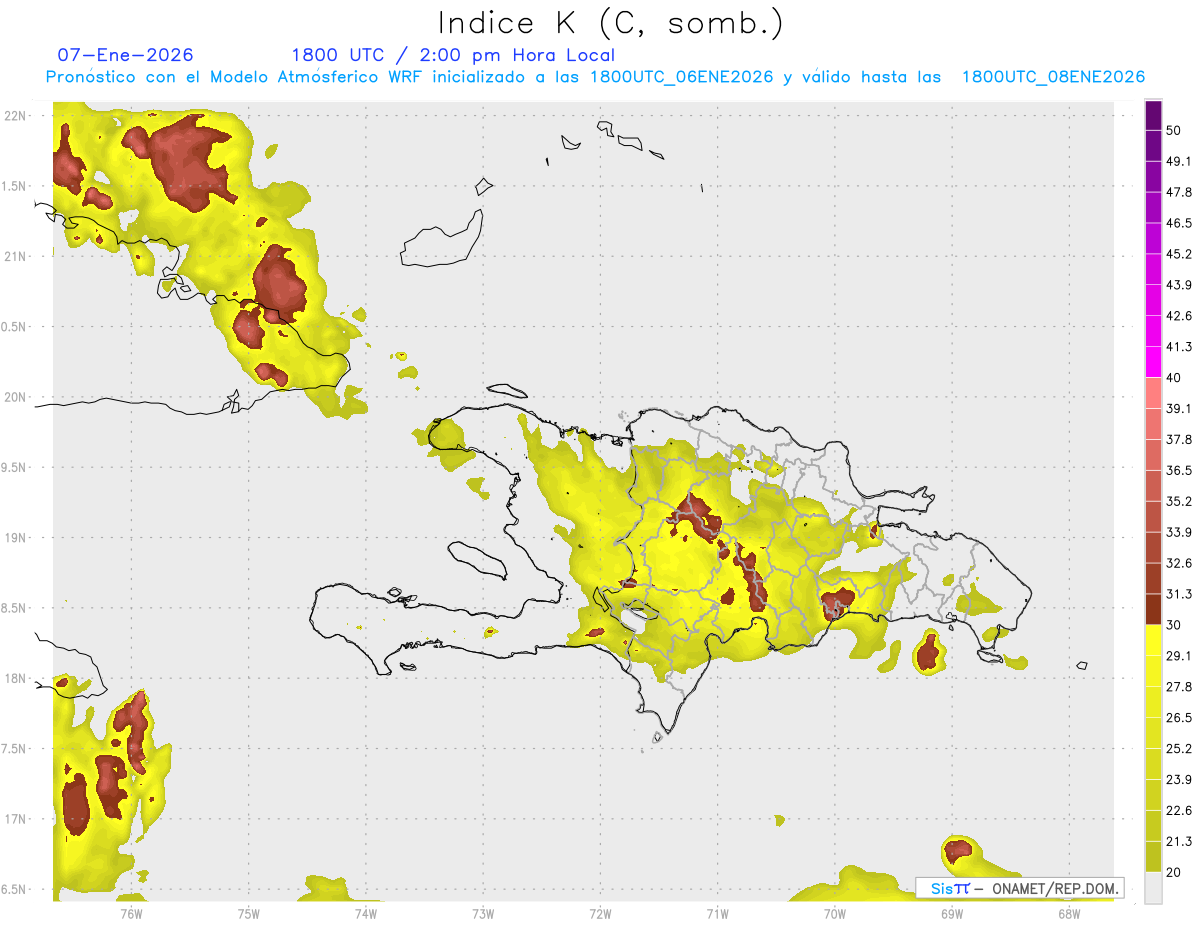The image size is (1200, 927).
Task: Select the longitude axis label "75W"
Action: (249, 914)
